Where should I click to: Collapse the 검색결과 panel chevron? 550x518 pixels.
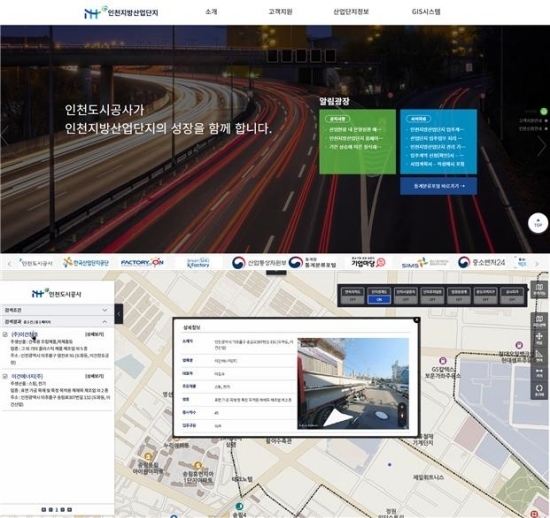(105, 322)
